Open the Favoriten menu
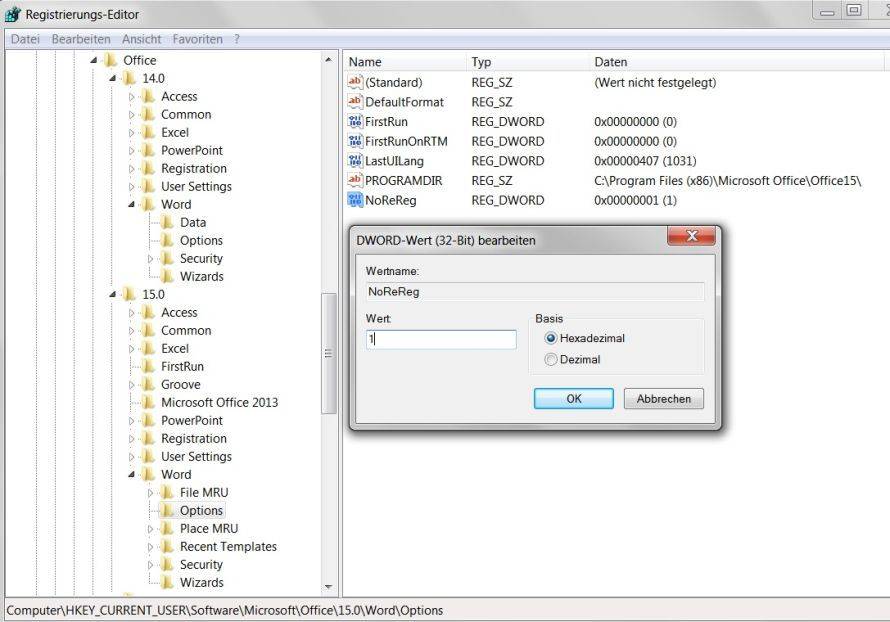 197,39
